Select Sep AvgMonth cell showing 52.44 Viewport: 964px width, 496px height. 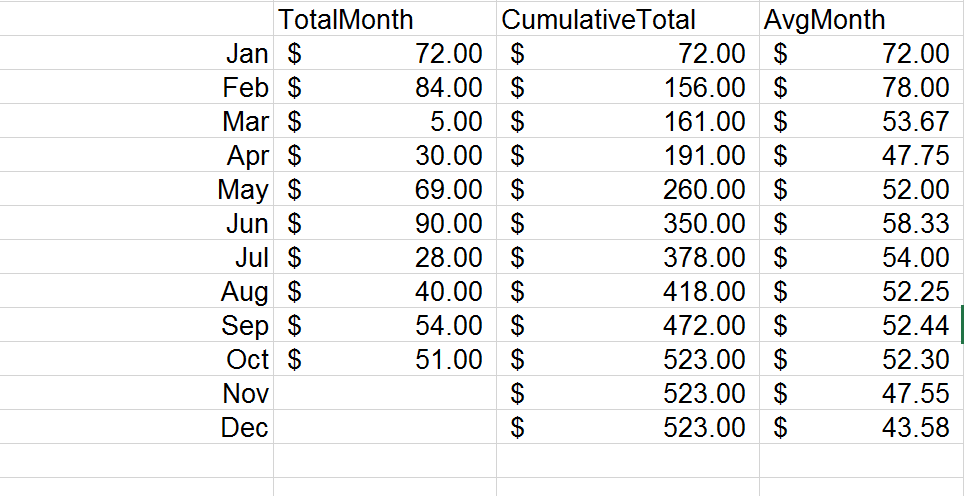(861, 325)
